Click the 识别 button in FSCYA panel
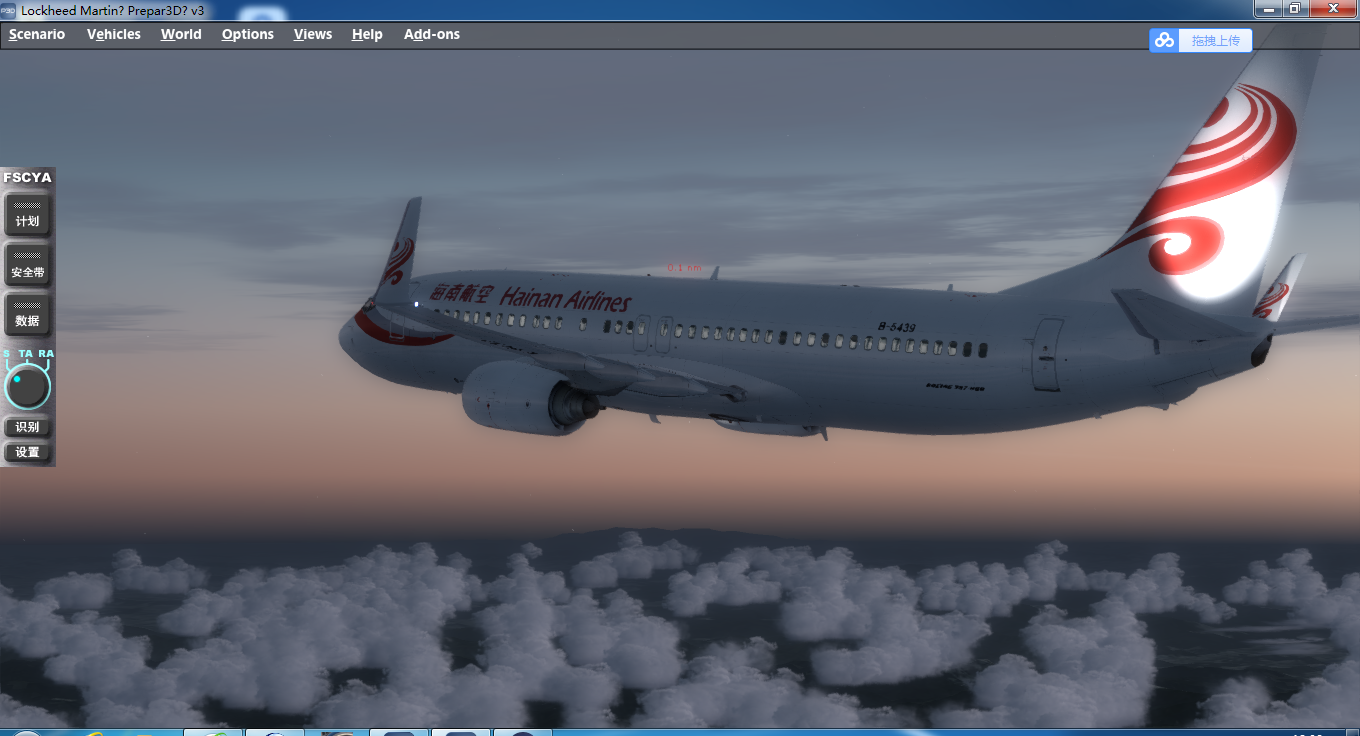The width and height of the screenshot is (1360, 736). click(27, 427)
